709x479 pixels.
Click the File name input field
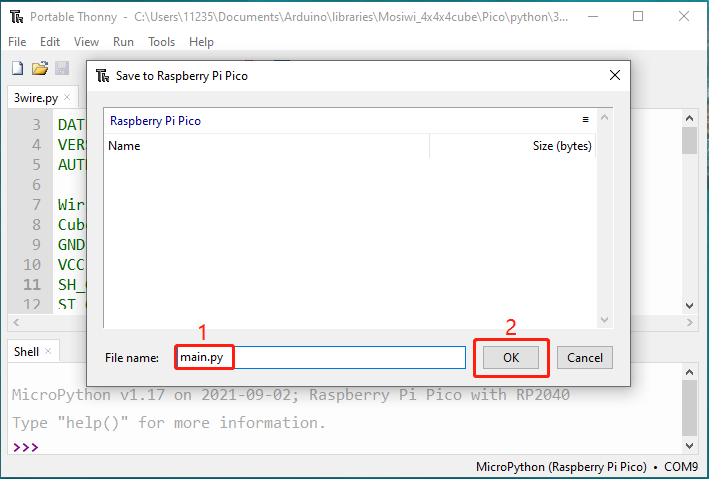click(321, 357)
